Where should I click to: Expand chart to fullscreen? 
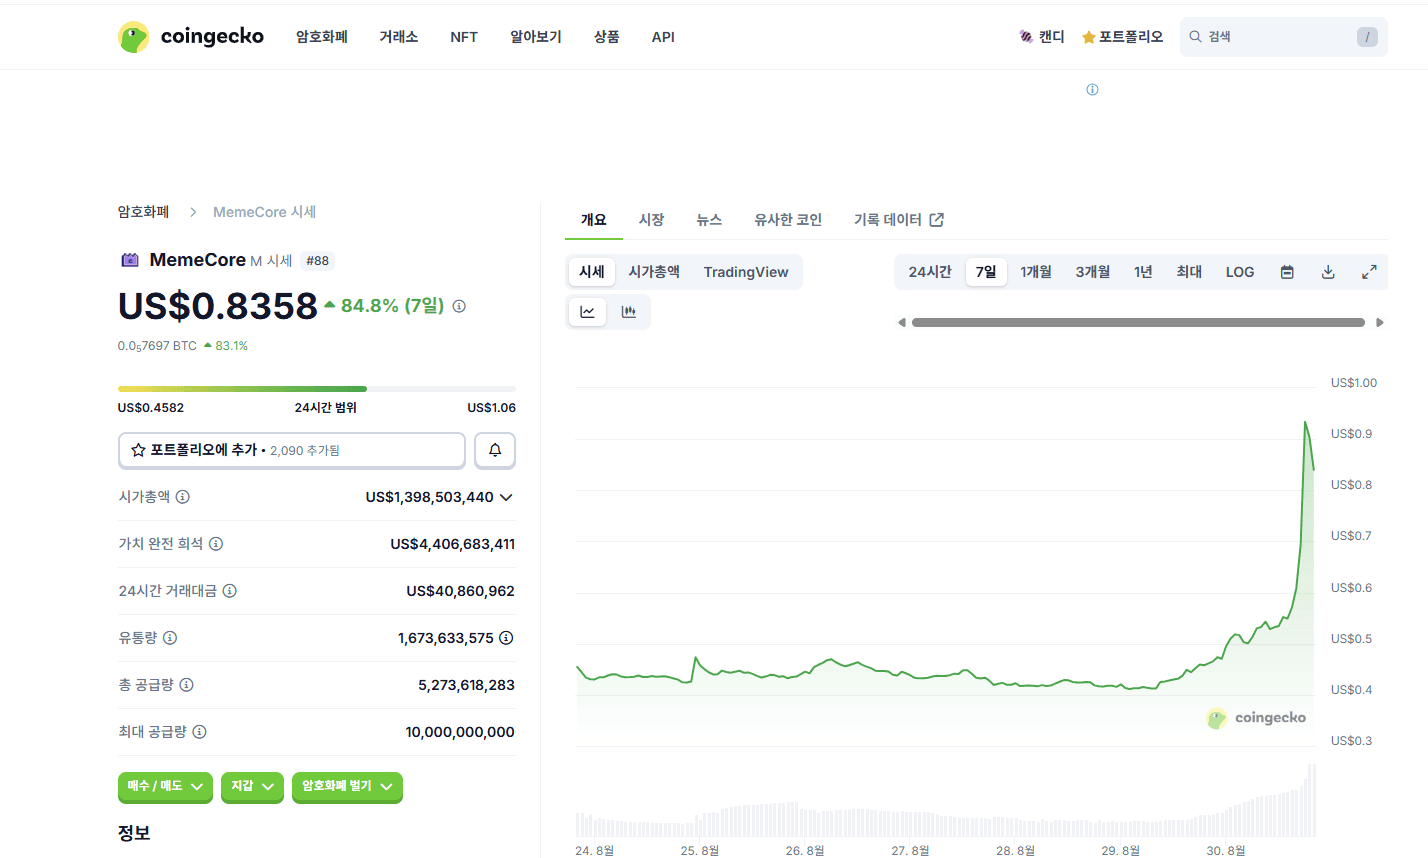pyautogui.click(x=1369, y=272)
